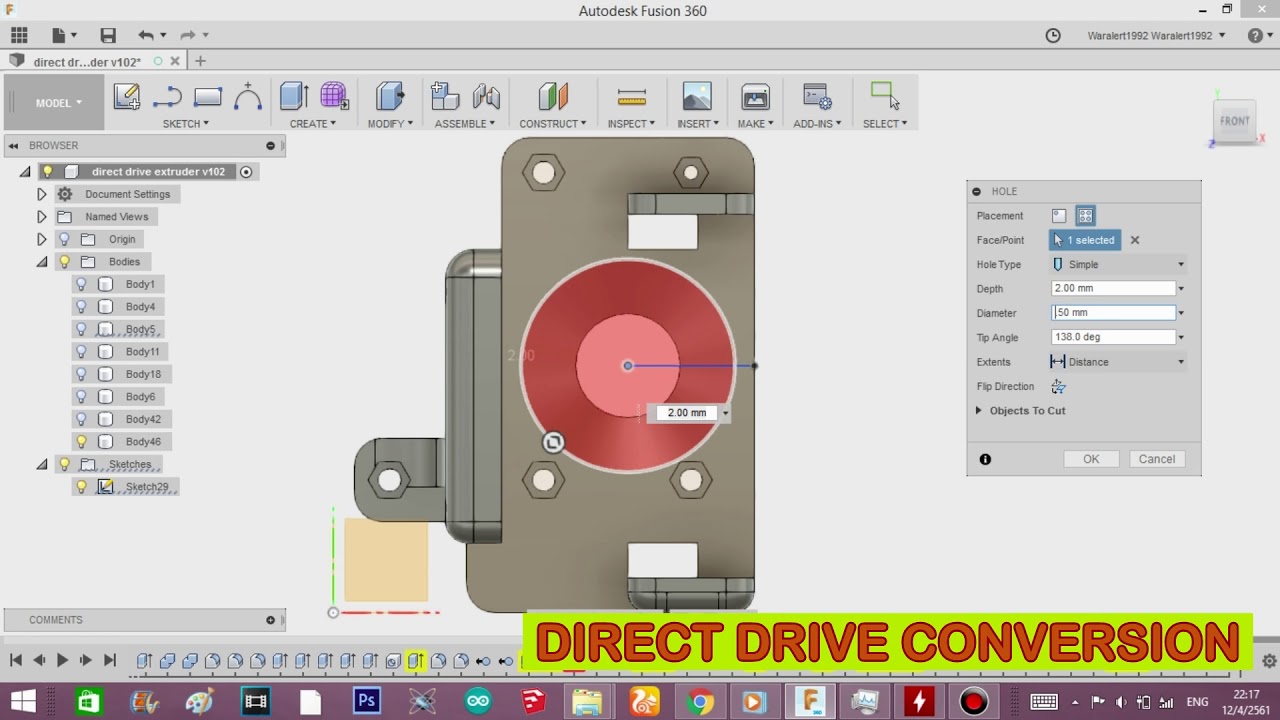This screenshot has height=720, width=1280.
Task: Select the Construct plane icon
Action: [x=553, y=97]
